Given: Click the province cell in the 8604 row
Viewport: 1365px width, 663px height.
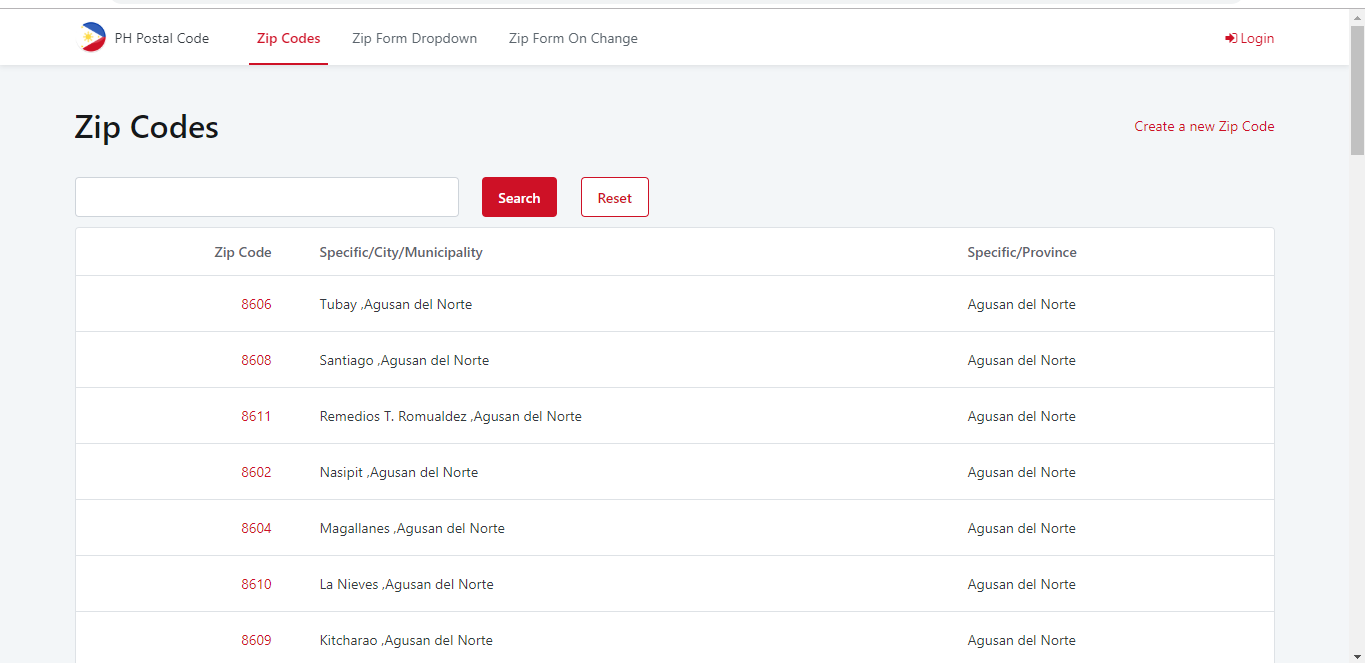Looking at the screenshot, I should coord(1022,528).
